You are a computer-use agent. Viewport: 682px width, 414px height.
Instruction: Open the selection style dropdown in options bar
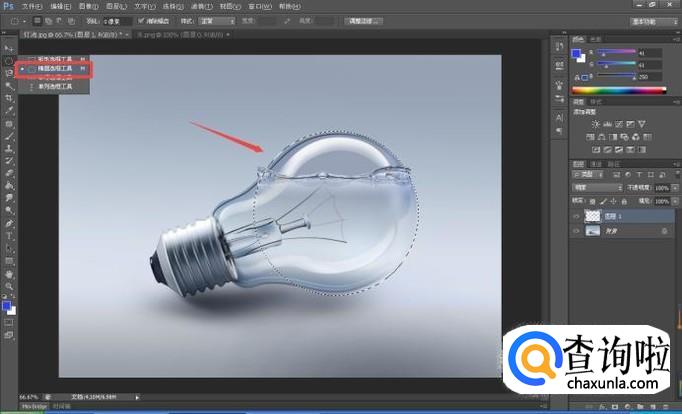pos(218,19)
